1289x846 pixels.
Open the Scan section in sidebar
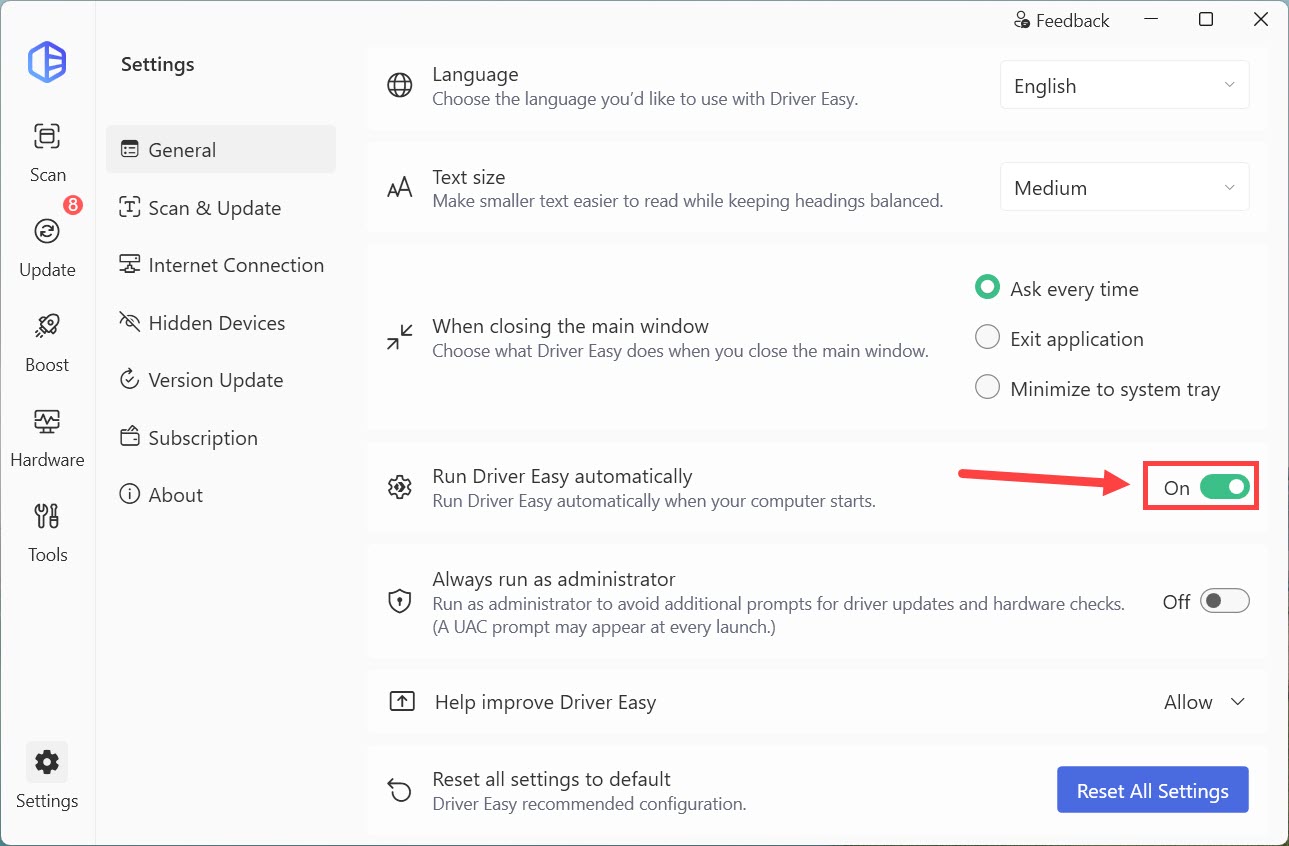click(x=47, y=152)
